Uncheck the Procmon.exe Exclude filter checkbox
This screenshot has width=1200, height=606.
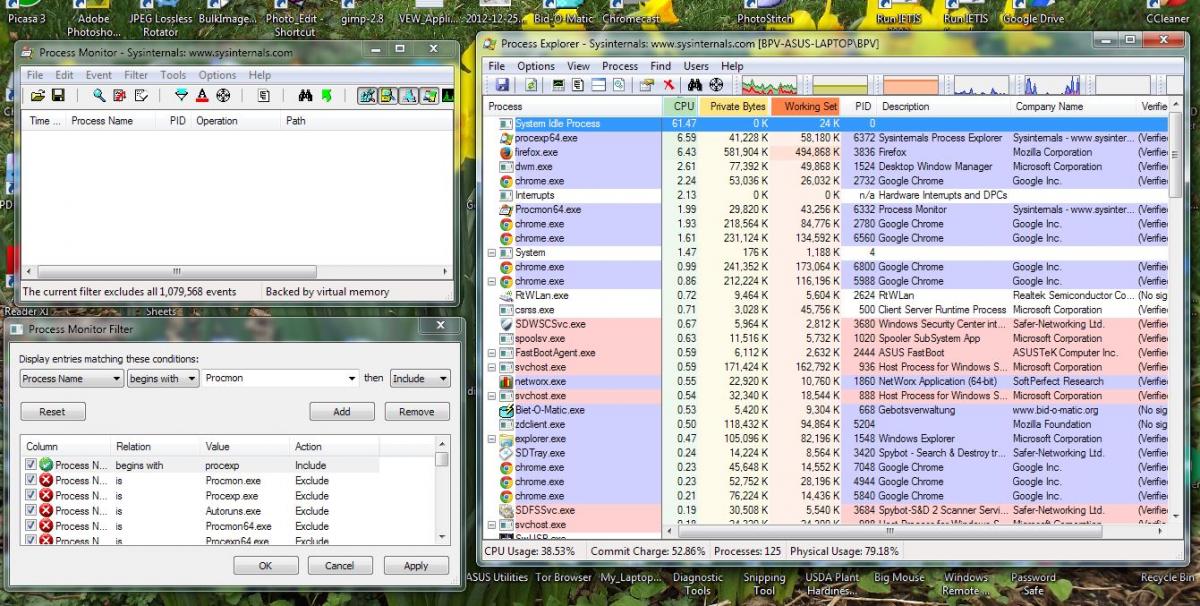pos(30,480)
